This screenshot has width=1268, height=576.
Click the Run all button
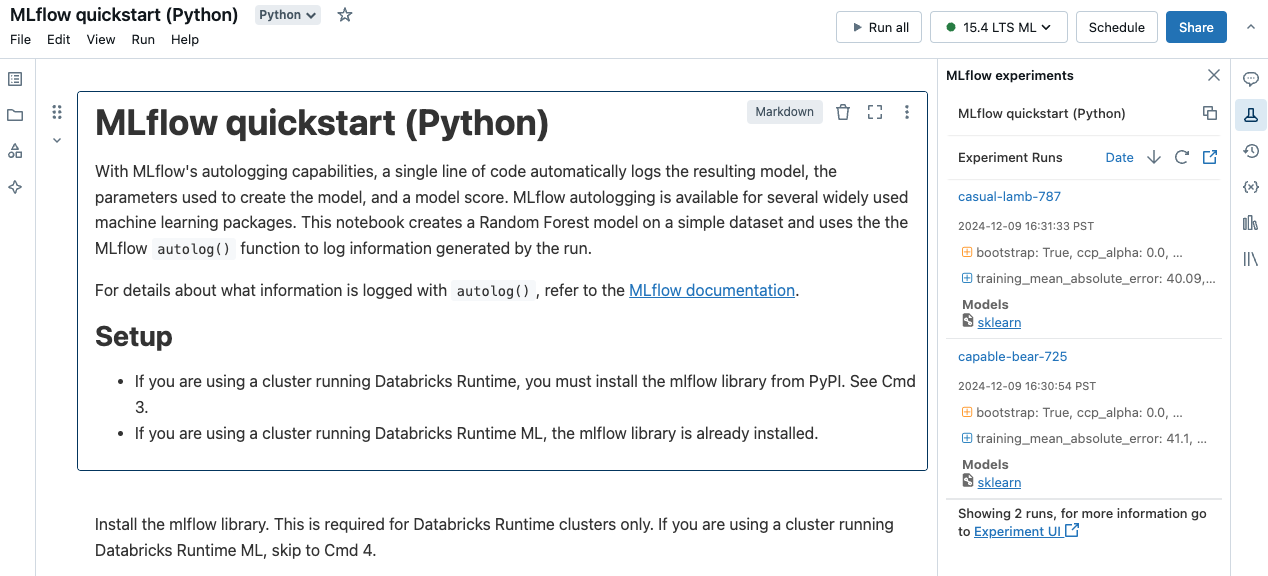coord(878,27)
